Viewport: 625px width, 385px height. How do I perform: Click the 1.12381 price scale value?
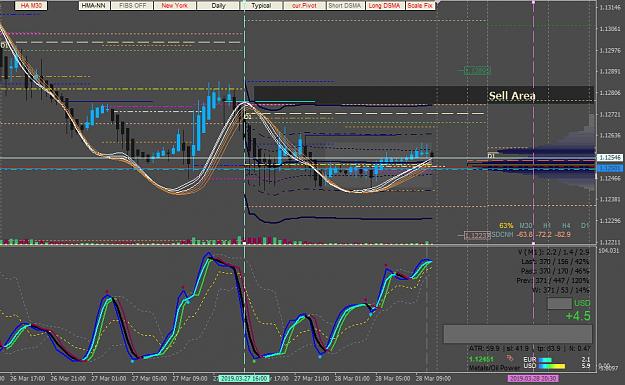click(610, 199)
